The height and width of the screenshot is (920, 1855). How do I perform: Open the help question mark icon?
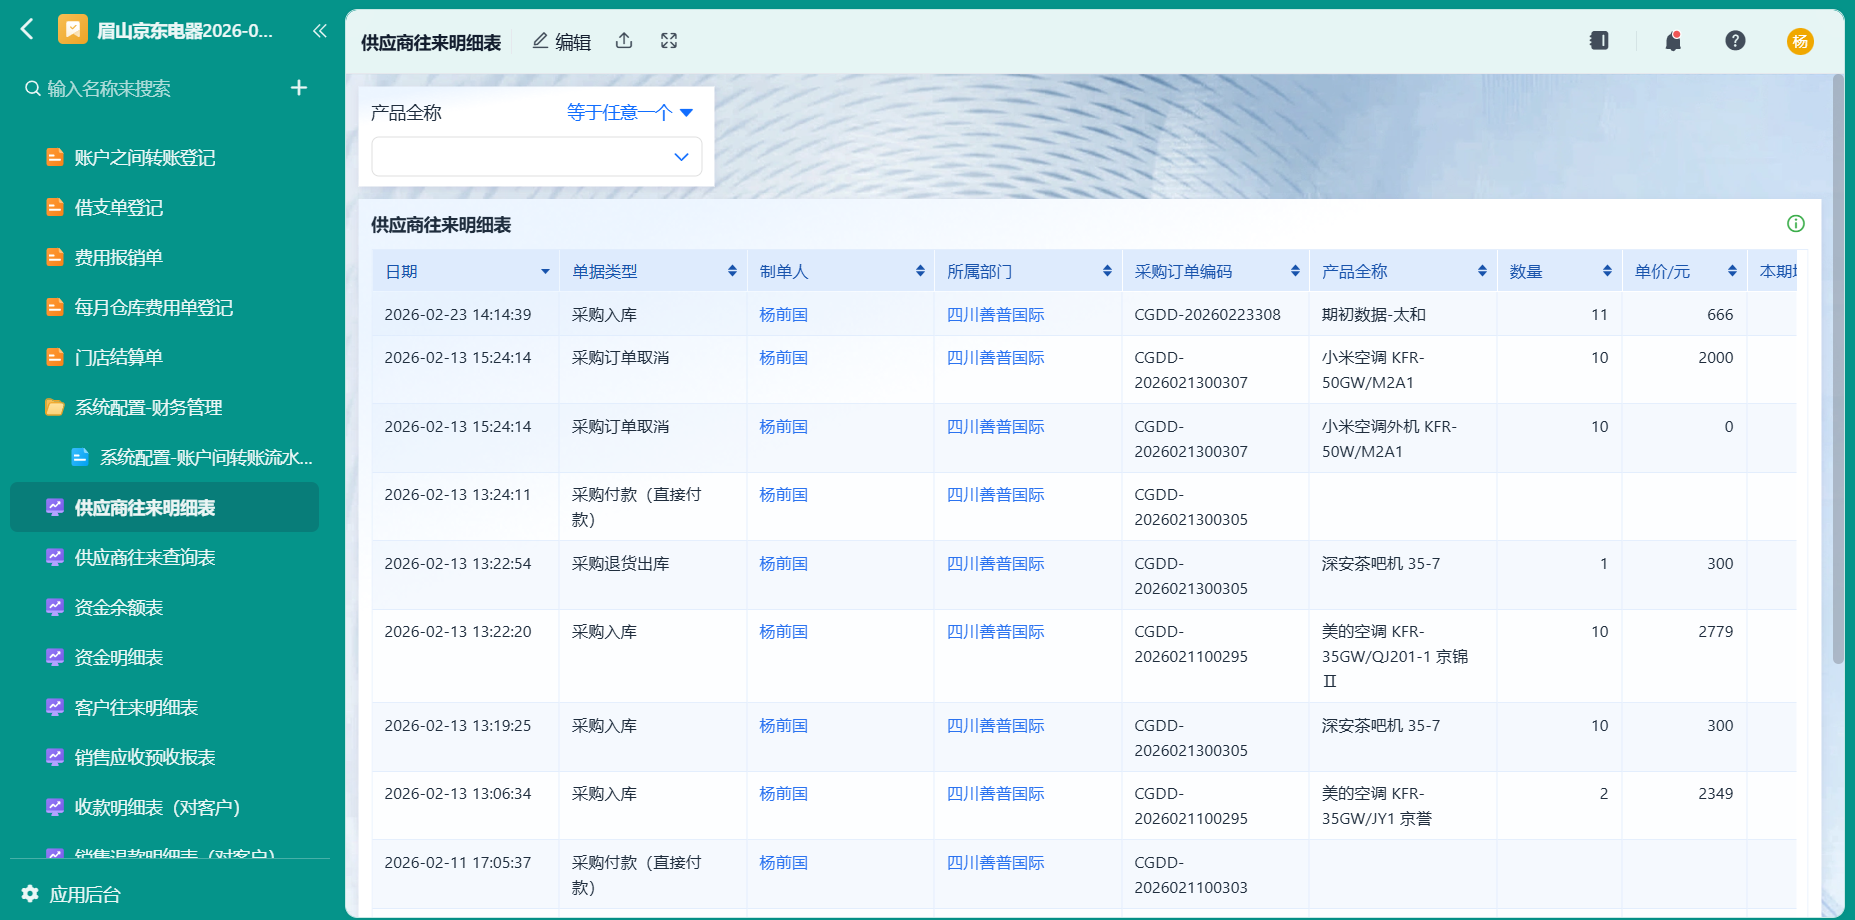click(1735, 41)
